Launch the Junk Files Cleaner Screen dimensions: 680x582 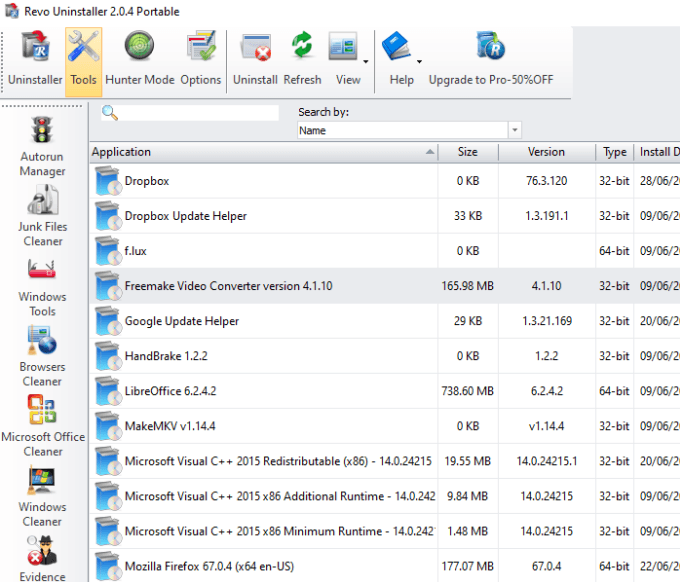point(42,216)
